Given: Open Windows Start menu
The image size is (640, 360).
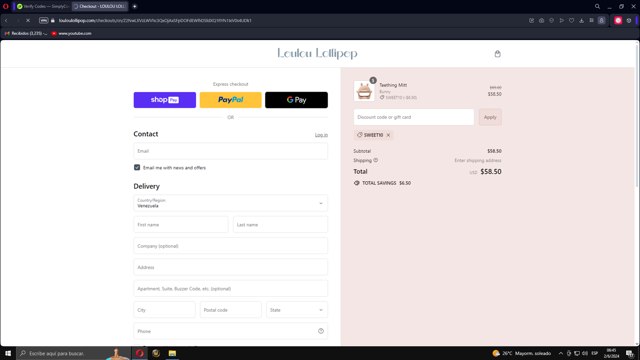Looking at the screenshot, I should [x=8, y=353].
